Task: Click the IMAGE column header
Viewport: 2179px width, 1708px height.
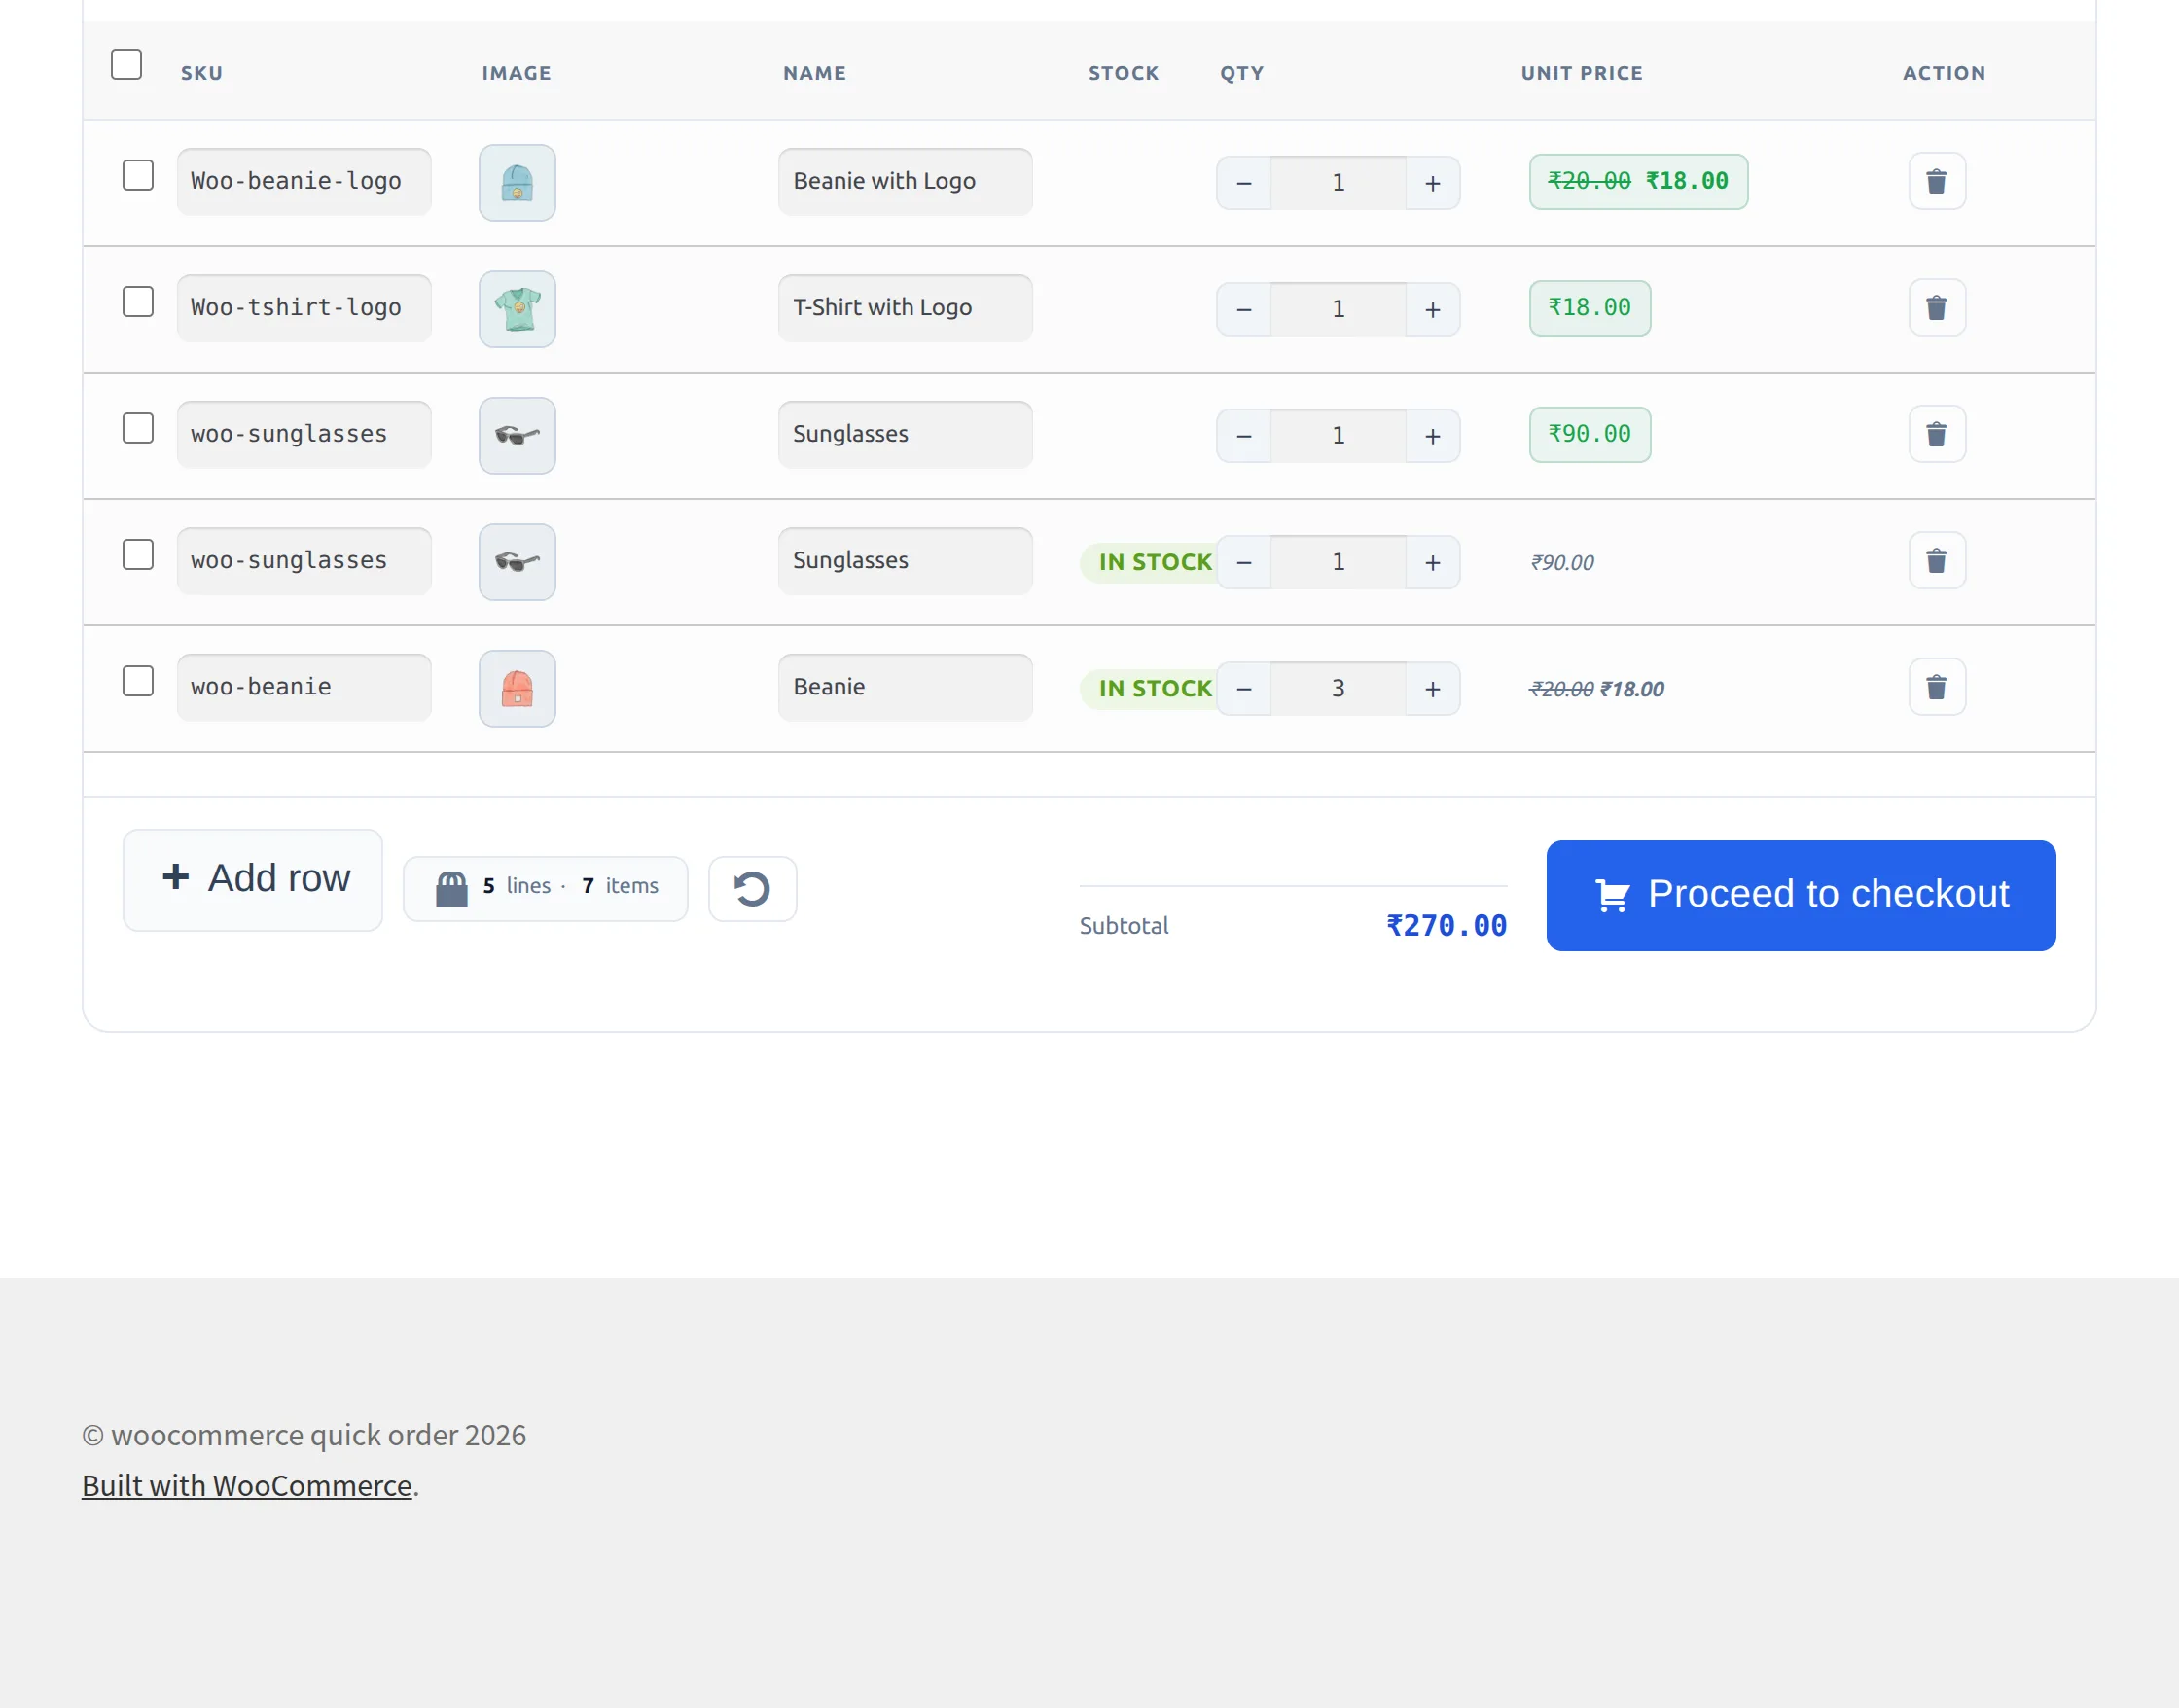Action: [x=516, y=73]
